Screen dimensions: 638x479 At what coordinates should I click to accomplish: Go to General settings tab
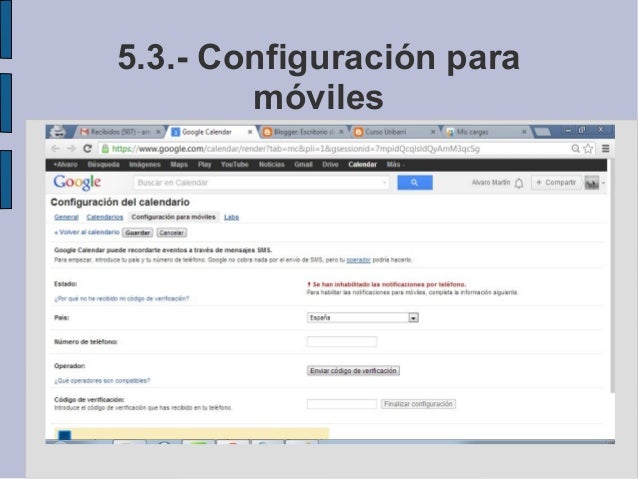tap(66, 217)
